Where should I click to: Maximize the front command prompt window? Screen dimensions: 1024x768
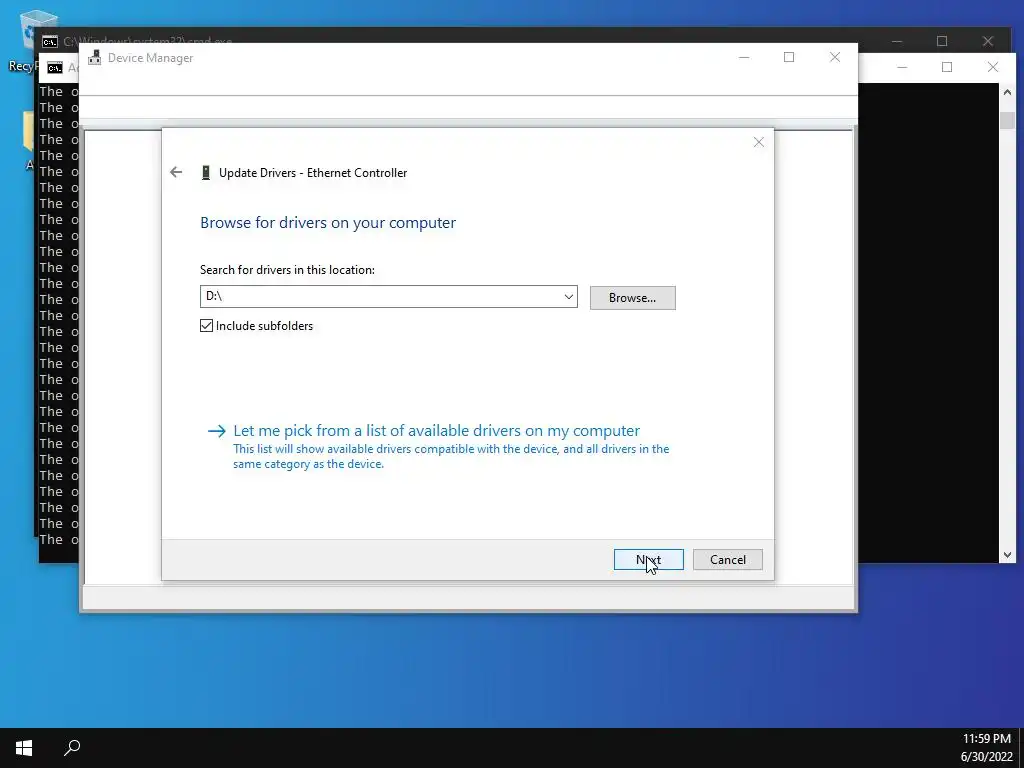point(947,67)
